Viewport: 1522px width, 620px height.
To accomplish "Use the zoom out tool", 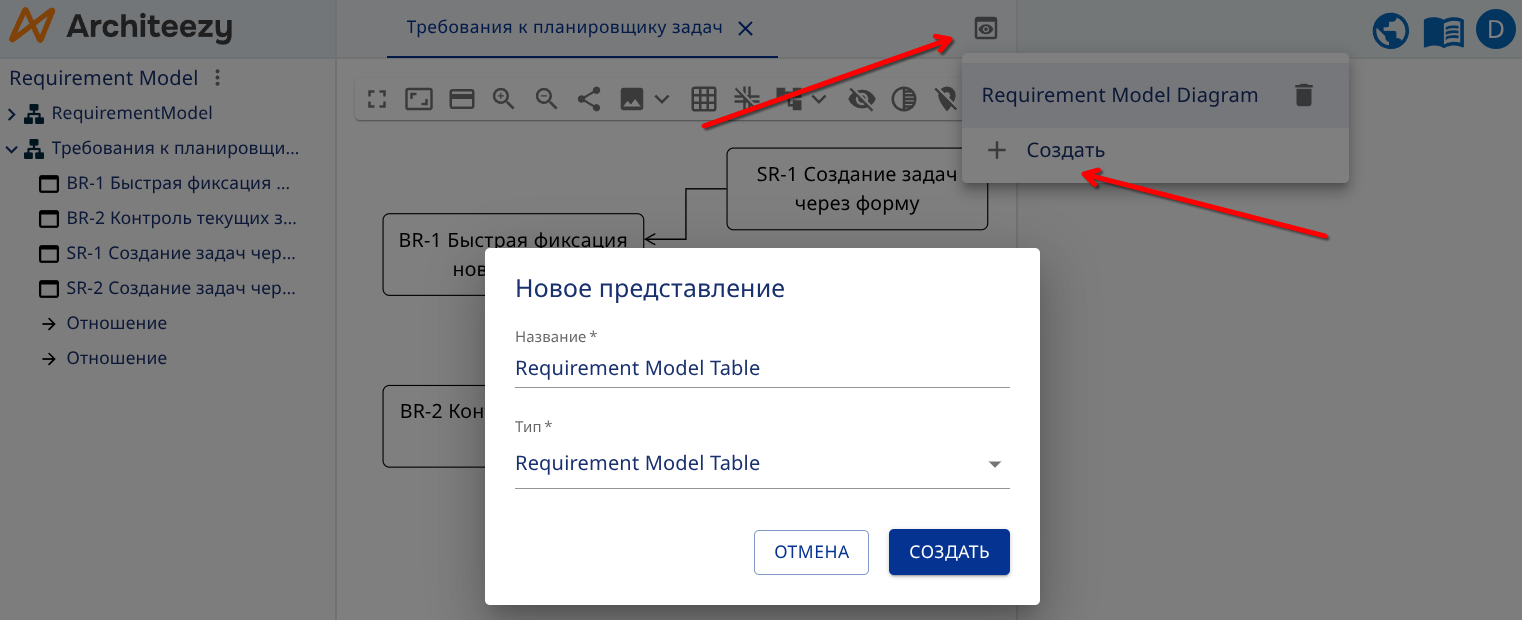I will (545, 99).
